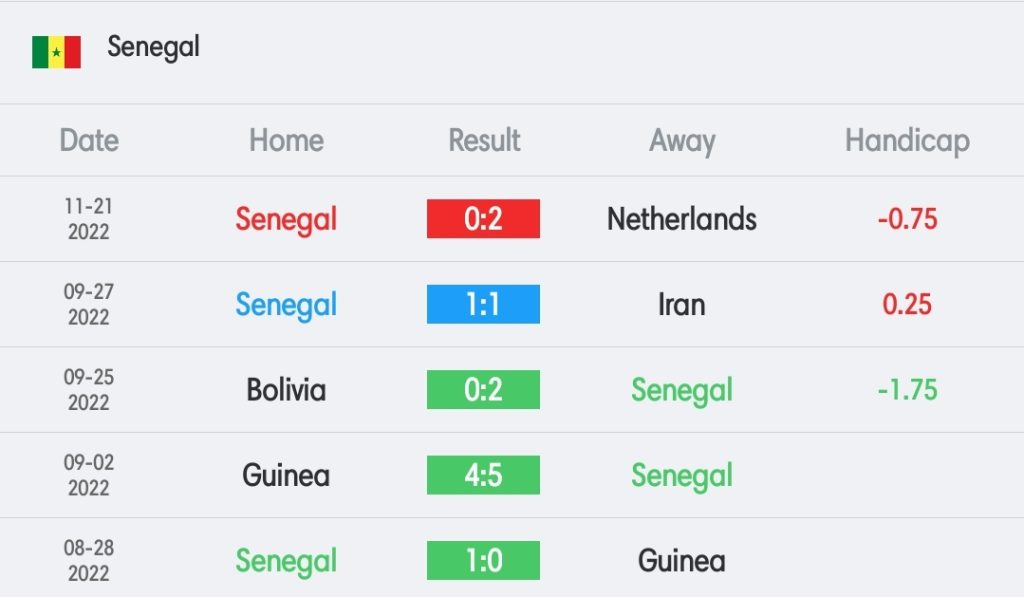The image size is (1024, 597).
Task: Select the Handicap column header
Action: [x=907, y=142]
